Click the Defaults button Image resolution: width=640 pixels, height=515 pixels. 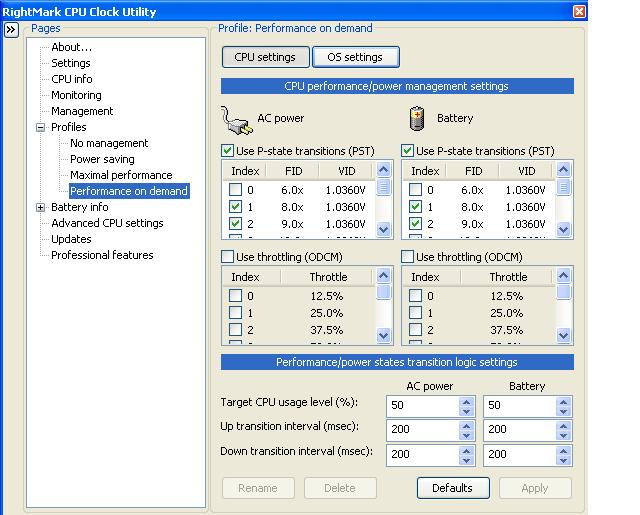click(x=453, y=488)
